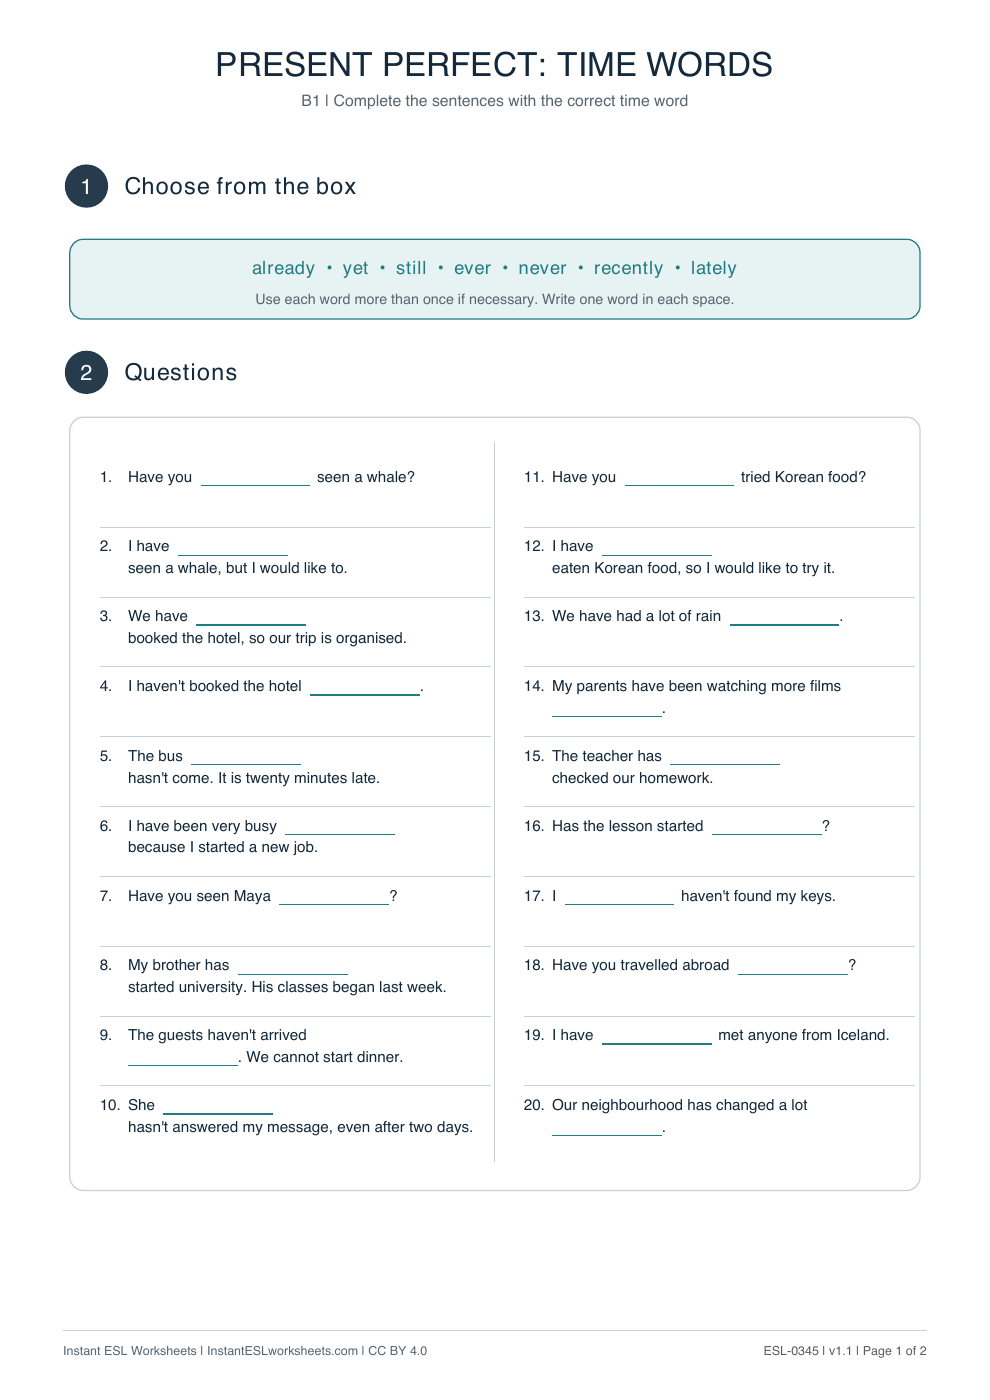Click the blank in question 1
990x1400 pixels.
(255, 478)
